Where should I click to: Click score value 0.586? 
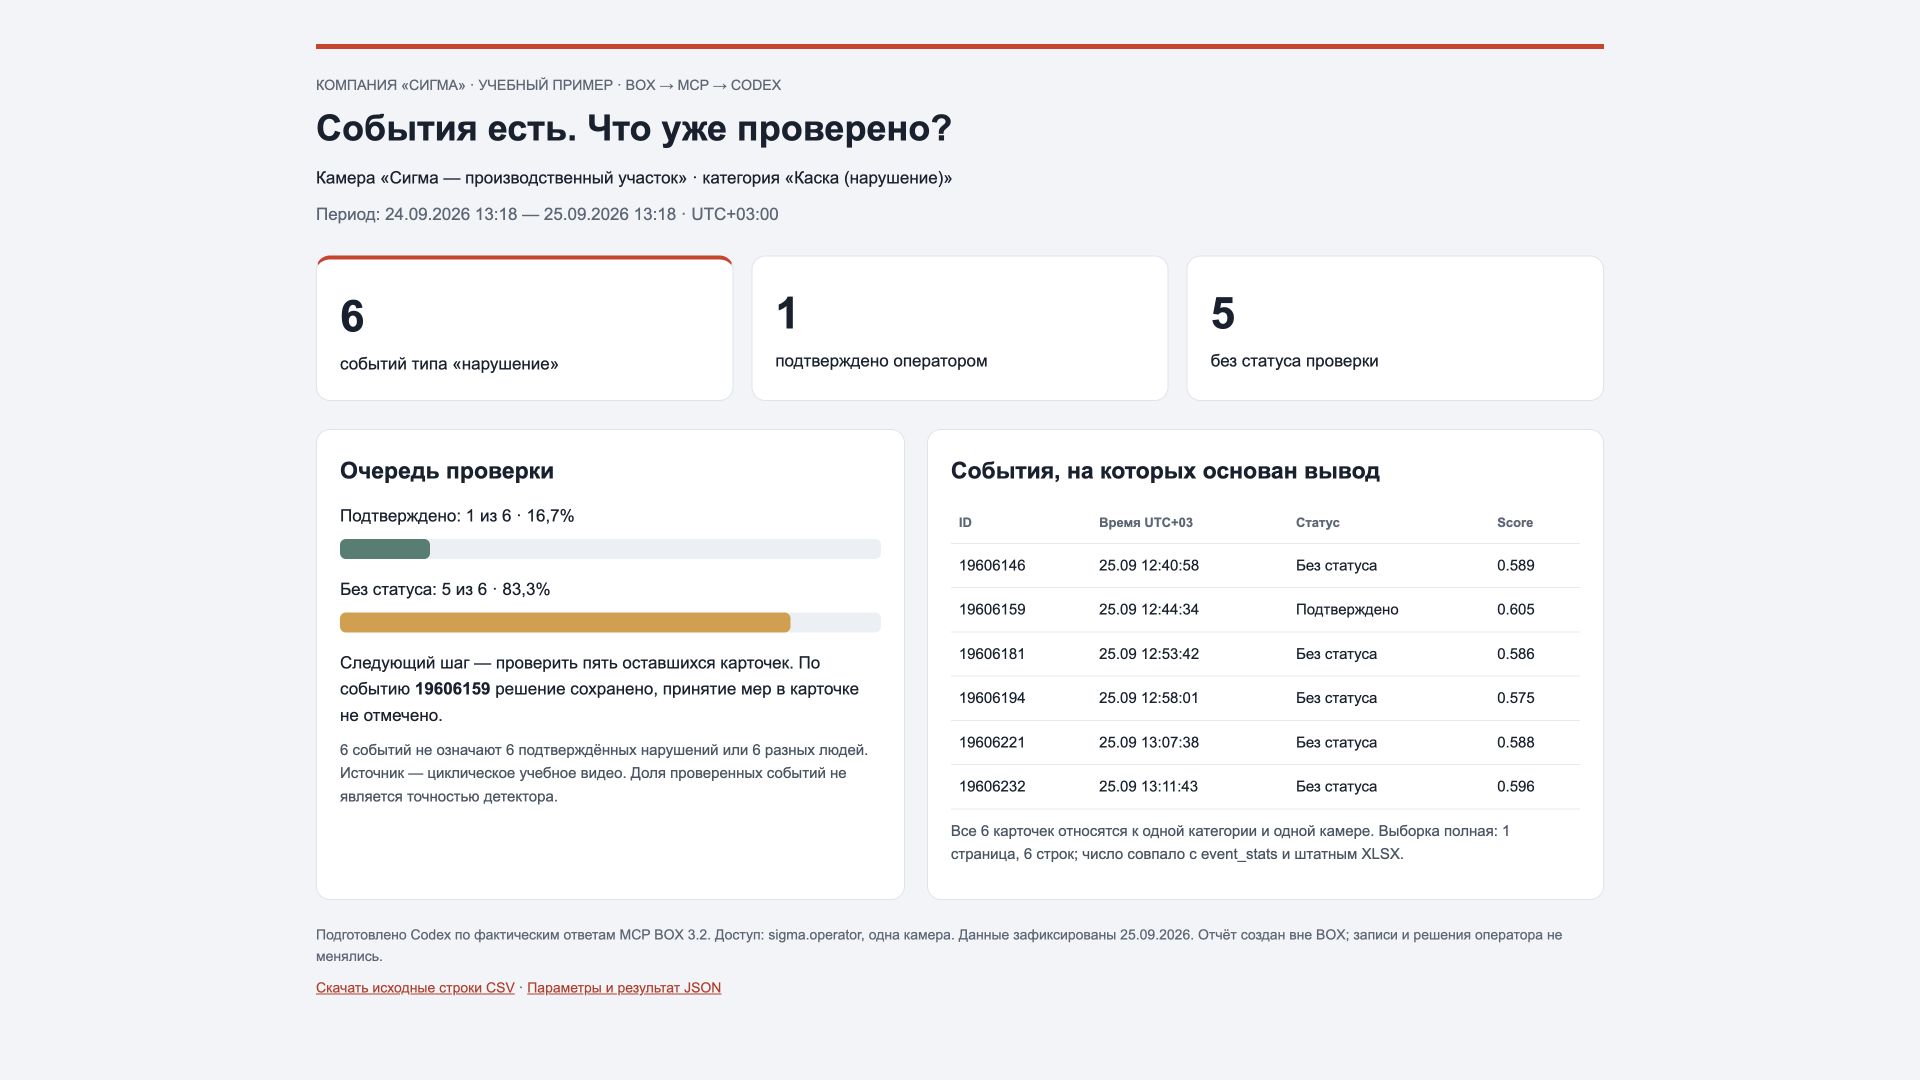coord(1516,654)
